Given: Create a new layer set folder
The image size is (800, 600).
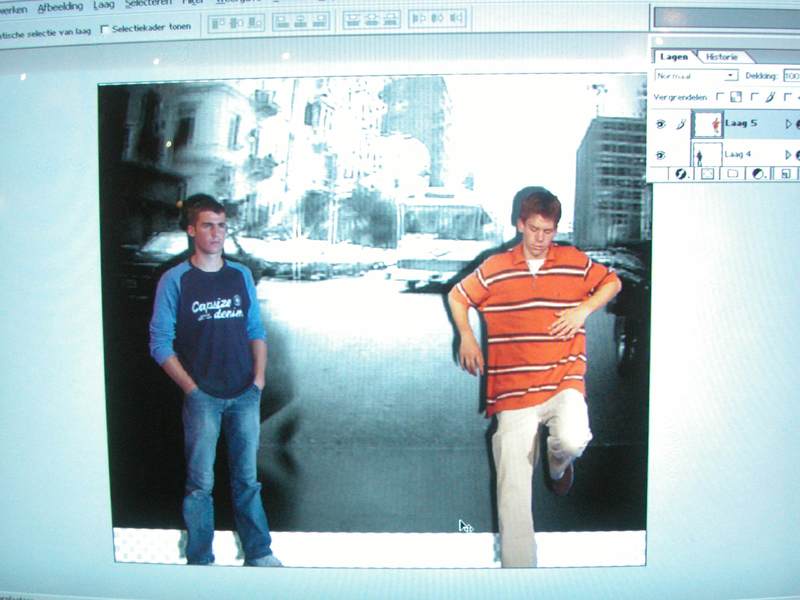Looking at the screenshot, I should tap(733, 173).
